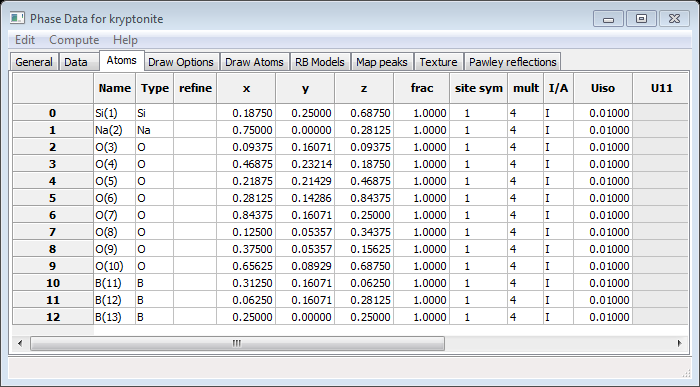Click y value 0.08929 for O(10)

pos(305,266)
